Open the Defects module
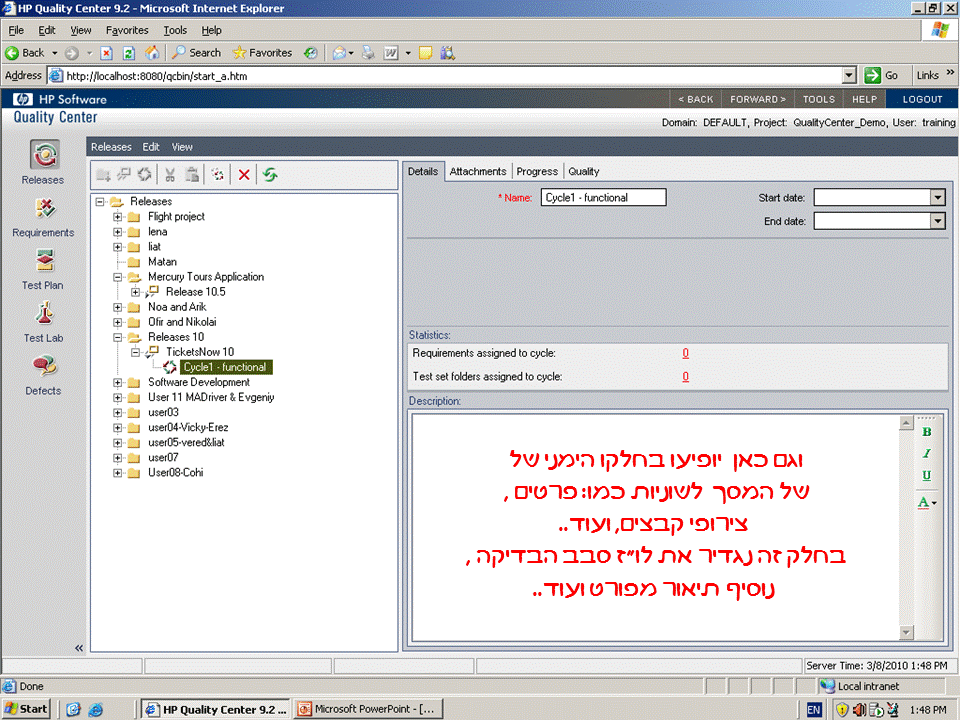The image size is (960, 720). [43, 374]
